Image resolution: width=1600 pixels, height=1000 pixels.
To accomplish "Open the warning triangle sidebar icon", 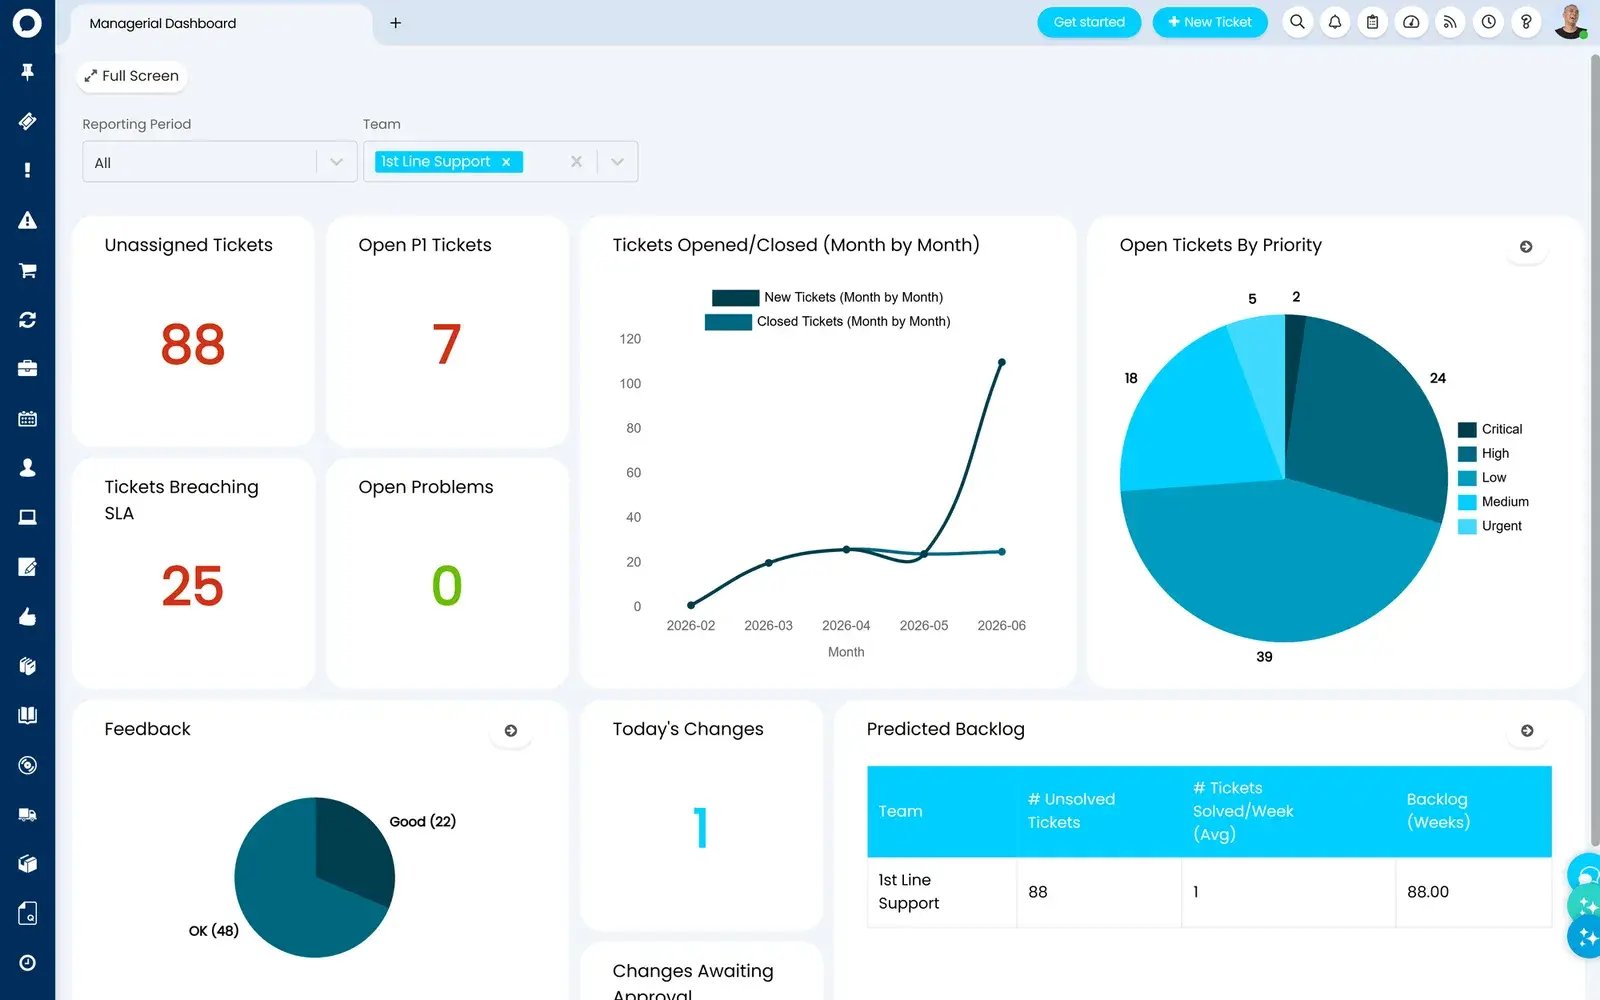I will (x=27, y=220).
